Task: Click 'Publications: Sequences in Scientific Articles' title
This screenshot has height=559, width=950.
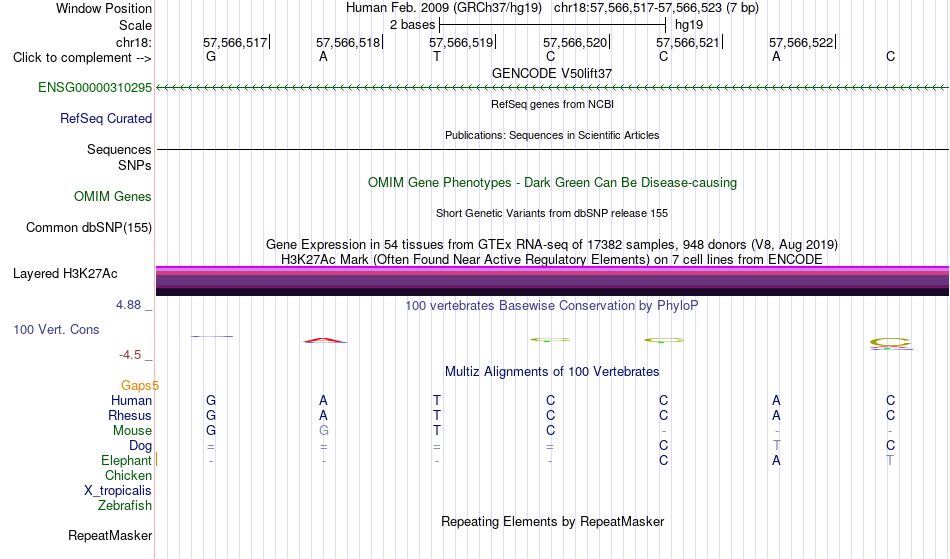Action: 552,135
